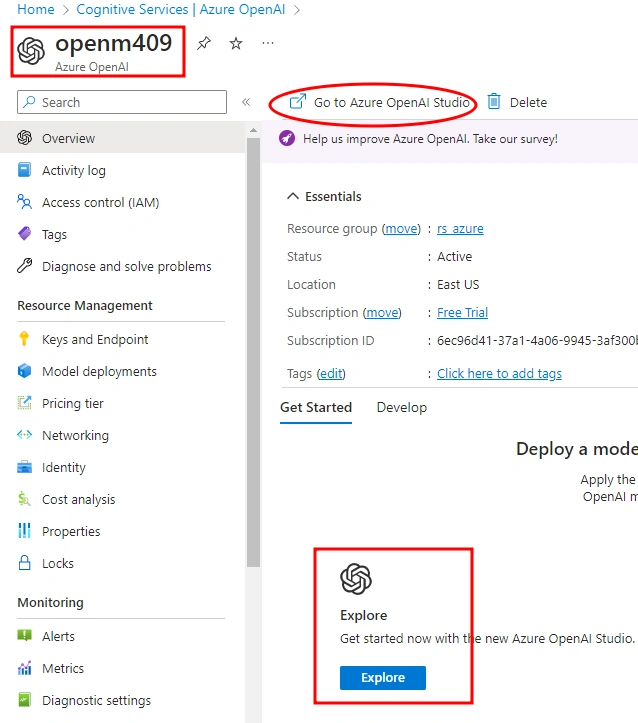Click the East US location value

pyautogui.click(x=458, y=284)
